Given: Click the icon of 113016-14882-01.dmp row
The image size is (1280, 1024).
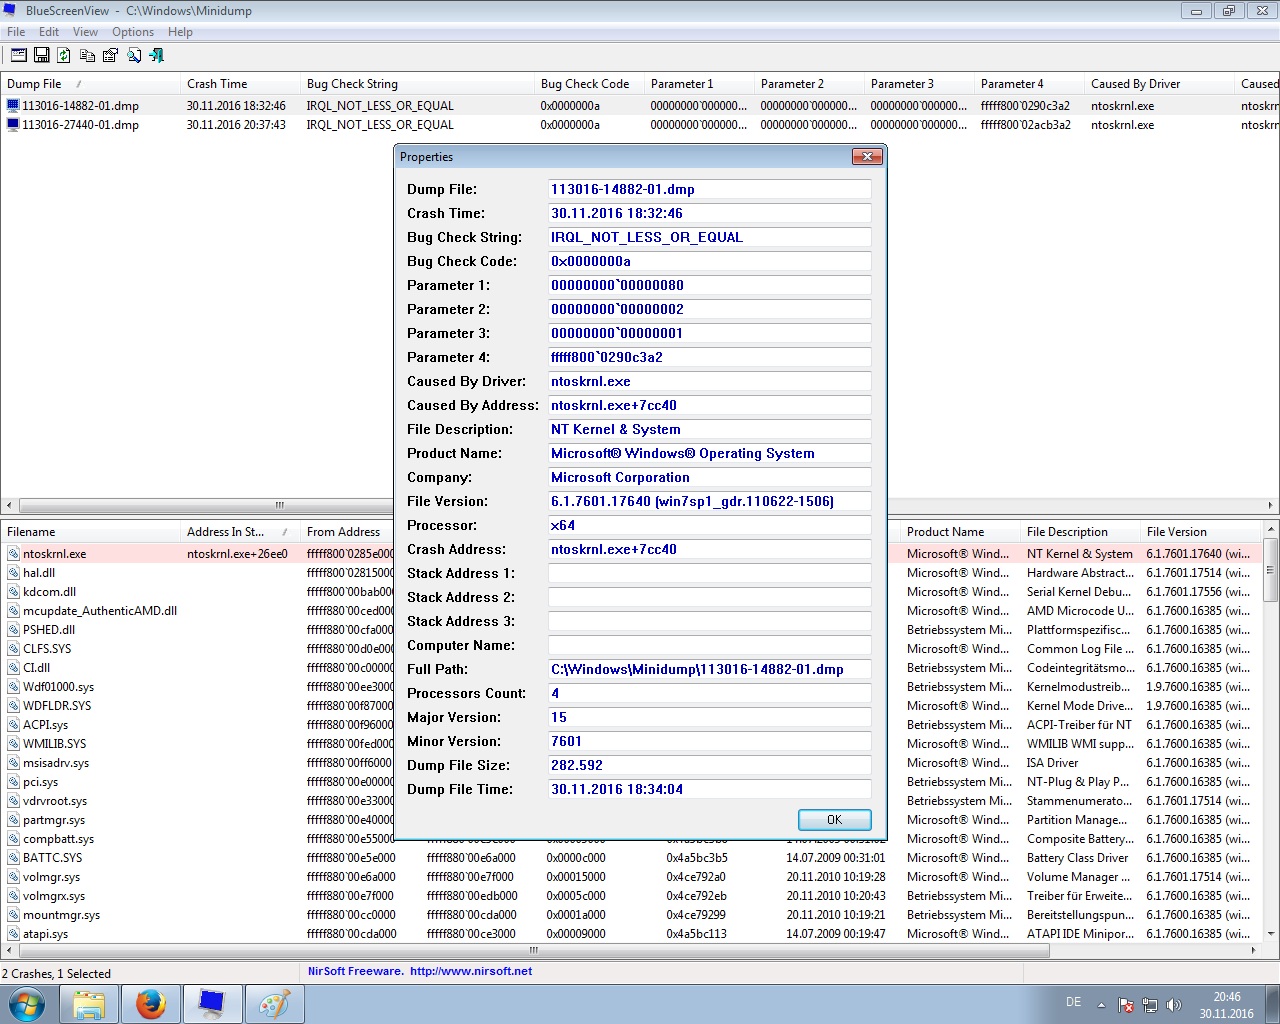Looking at the screenshot, I should (x=13, y=105).
